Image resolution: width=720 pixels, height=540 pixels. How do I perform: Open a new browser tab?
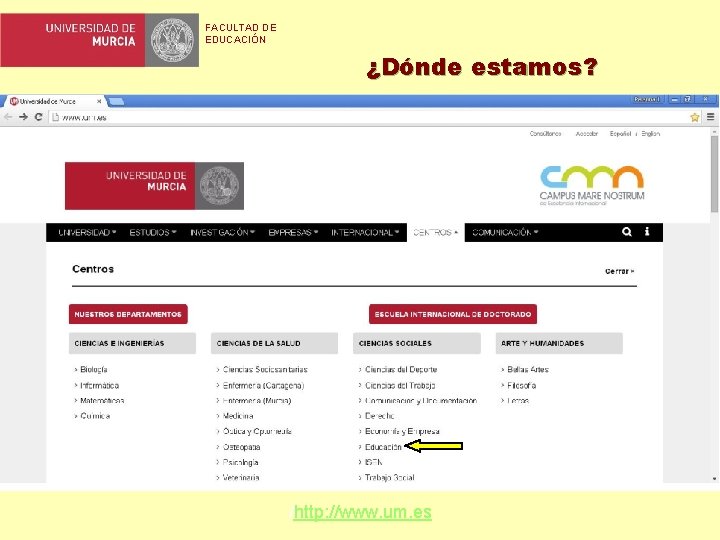[x=116, y=101]
